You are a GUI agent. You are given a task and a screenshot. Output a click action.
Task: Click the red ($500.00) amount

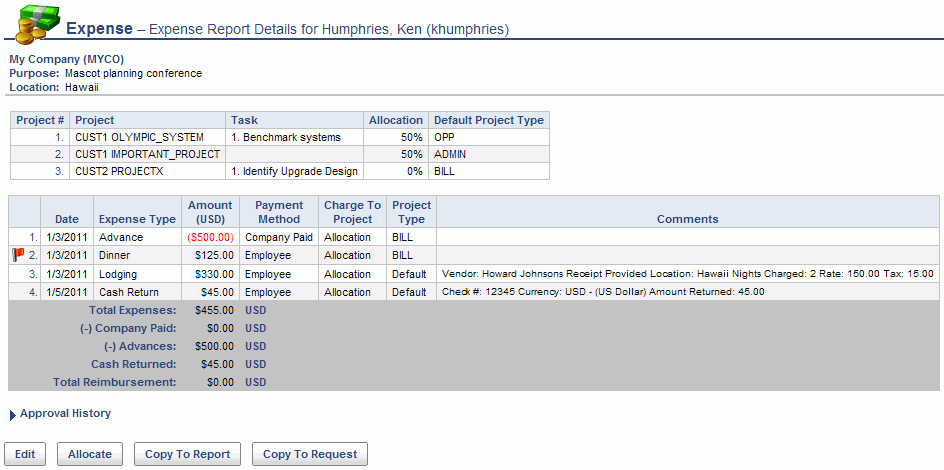[x=211, y=237]
